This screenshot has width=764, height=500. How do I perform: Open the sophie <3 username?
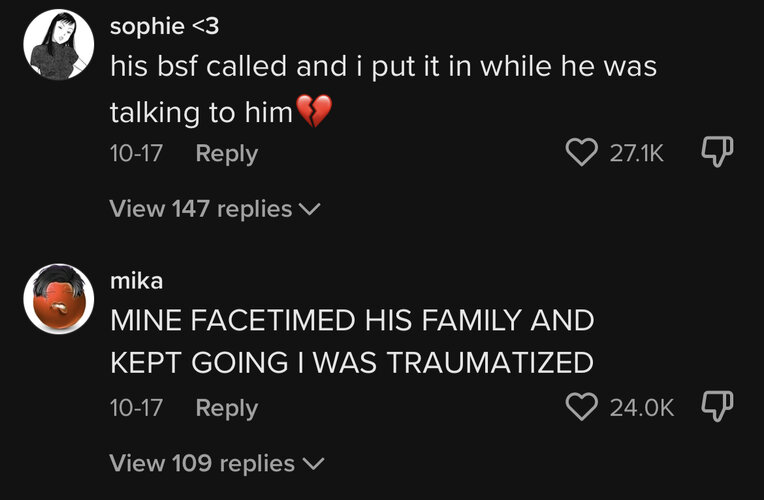(x=164, y=26)
